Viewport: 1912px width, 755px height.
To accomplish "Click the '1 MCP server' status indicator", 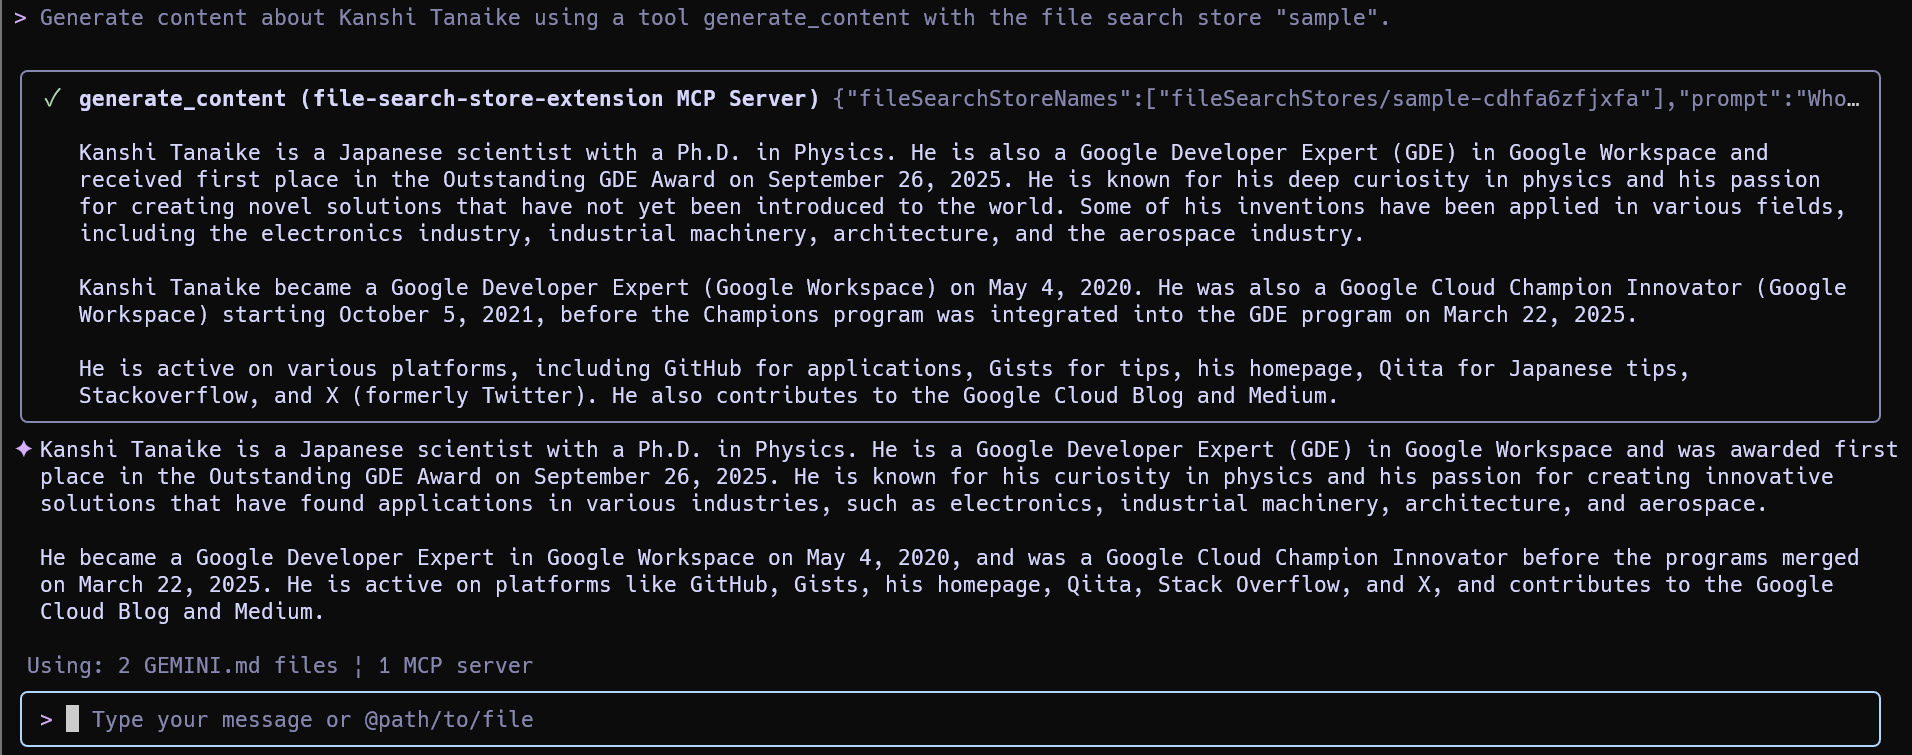I will (x=455, y=666).
